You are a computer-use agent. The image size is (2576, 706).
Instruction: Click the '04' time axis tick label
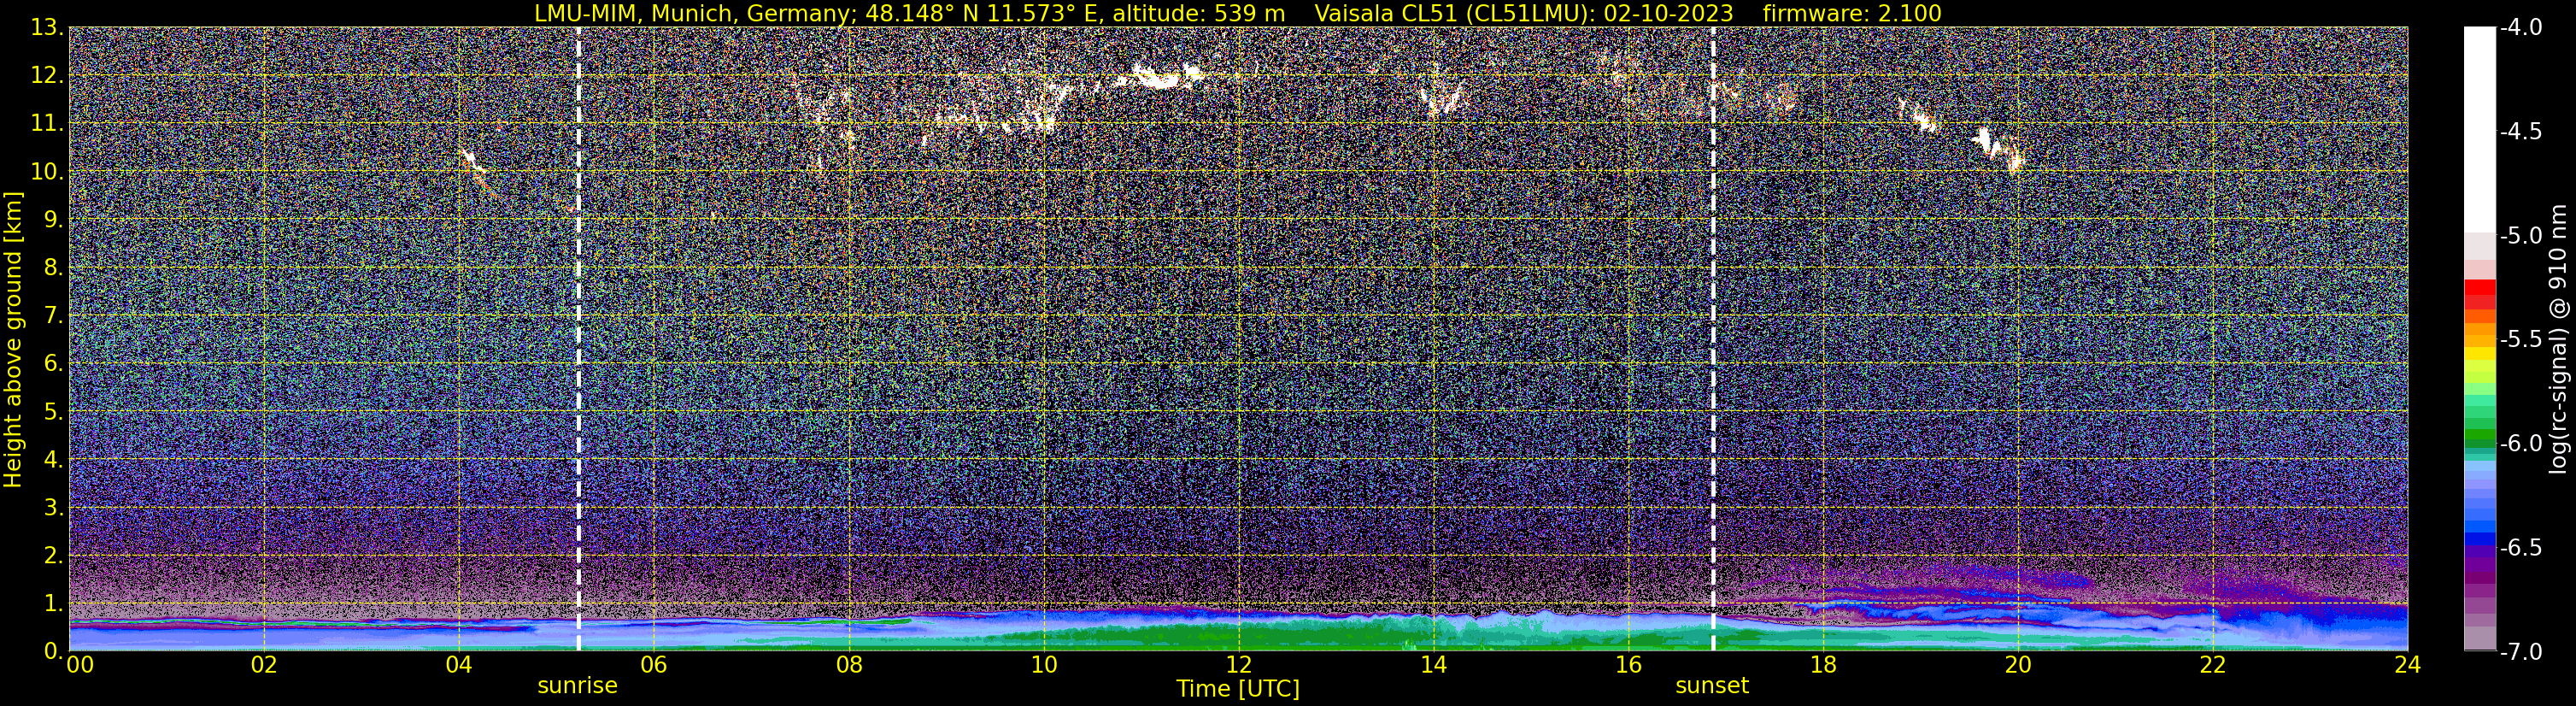pyautogui.click(x=459, y=665)
